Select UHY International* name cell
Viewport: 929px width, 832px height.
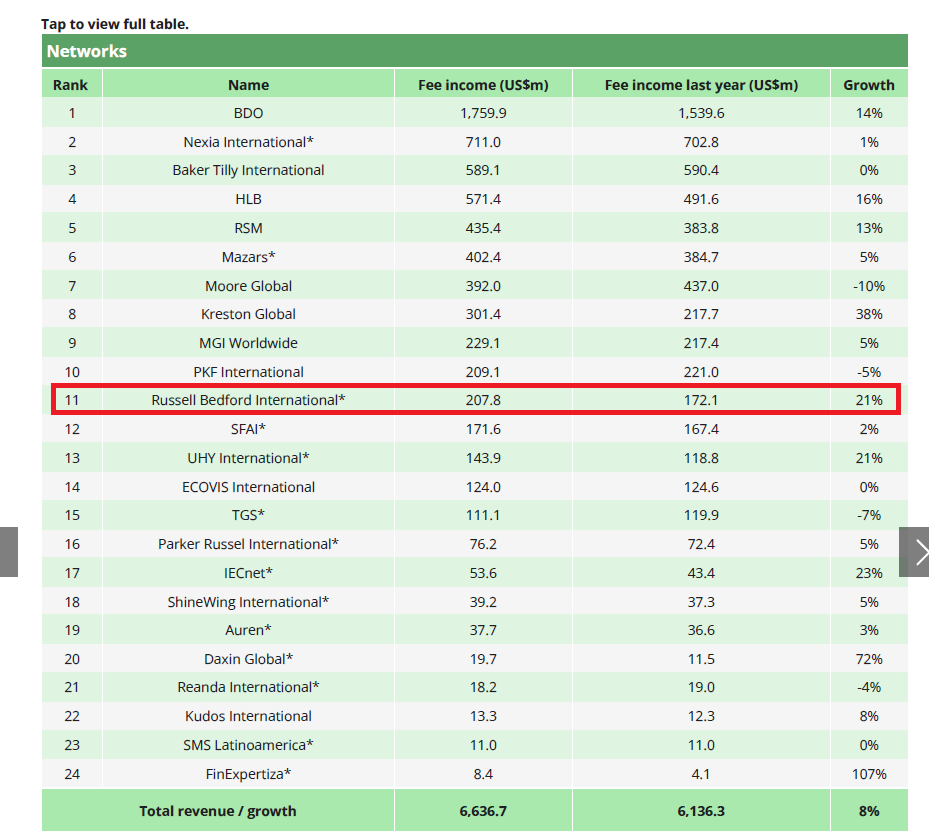(248, 457)
